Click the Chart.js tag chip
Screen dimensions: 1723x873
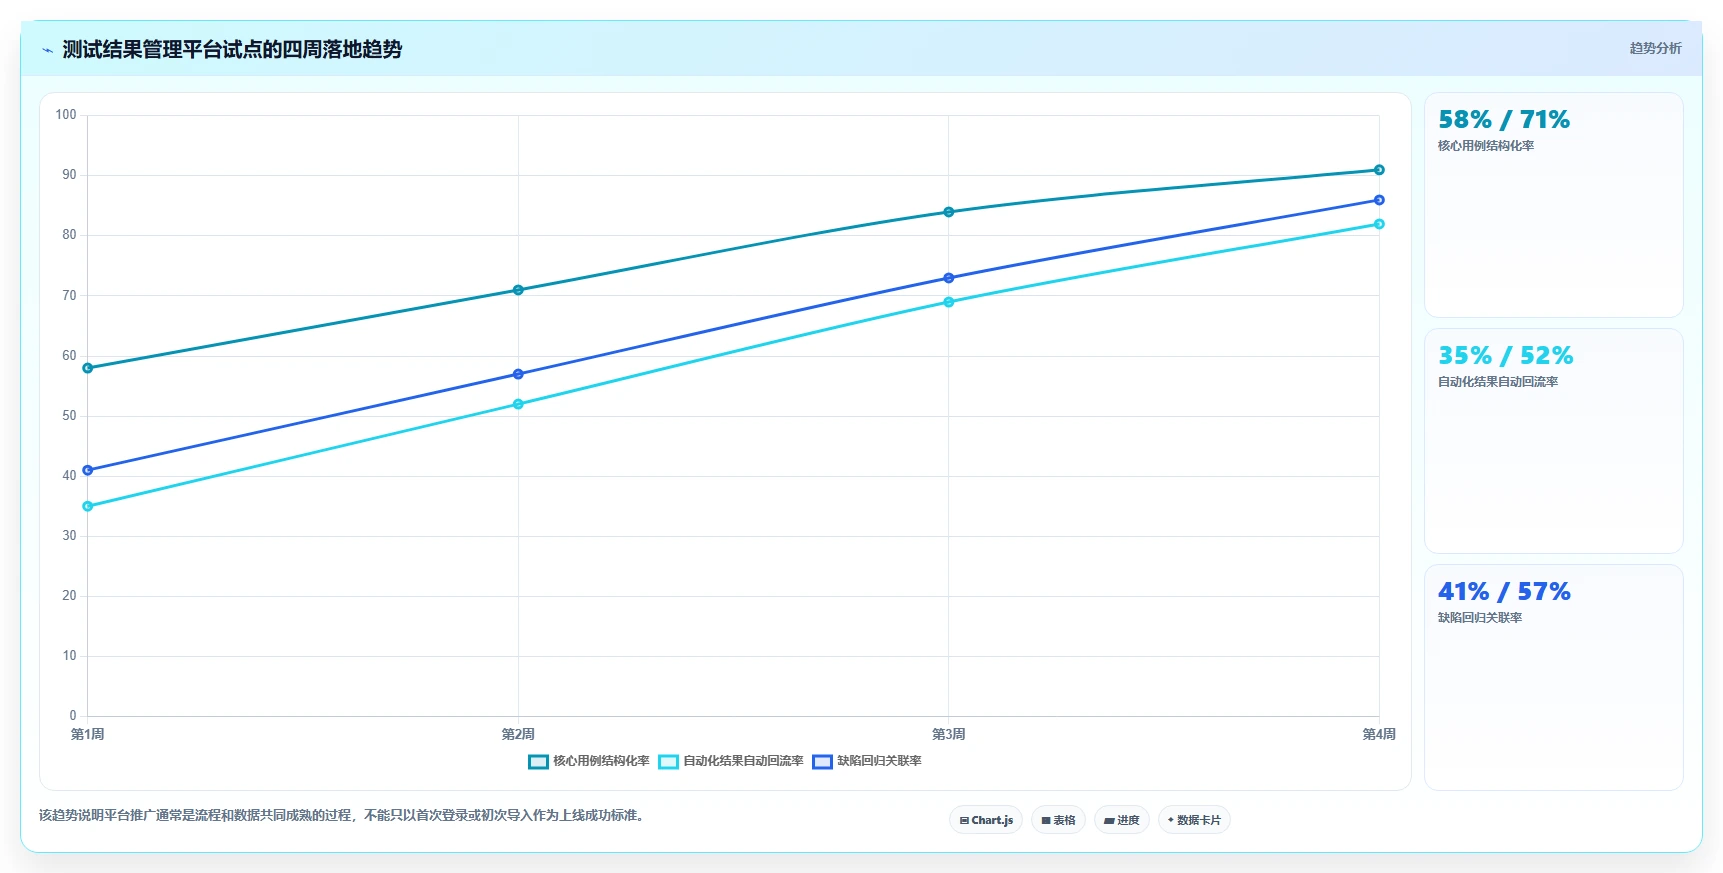(x=986, y=820)
